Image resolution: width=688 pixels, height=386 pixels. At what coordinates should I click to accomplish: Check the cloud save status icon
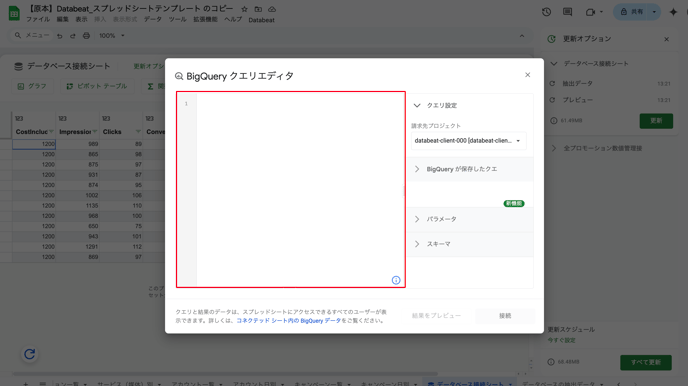coord(272,9)
